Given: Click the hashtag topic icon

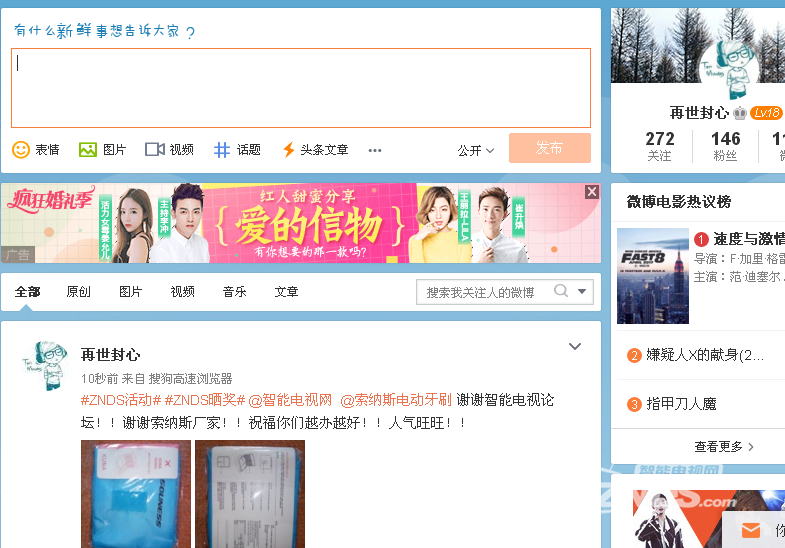Looking at the screenshot, I should click(x=222, y=149).
